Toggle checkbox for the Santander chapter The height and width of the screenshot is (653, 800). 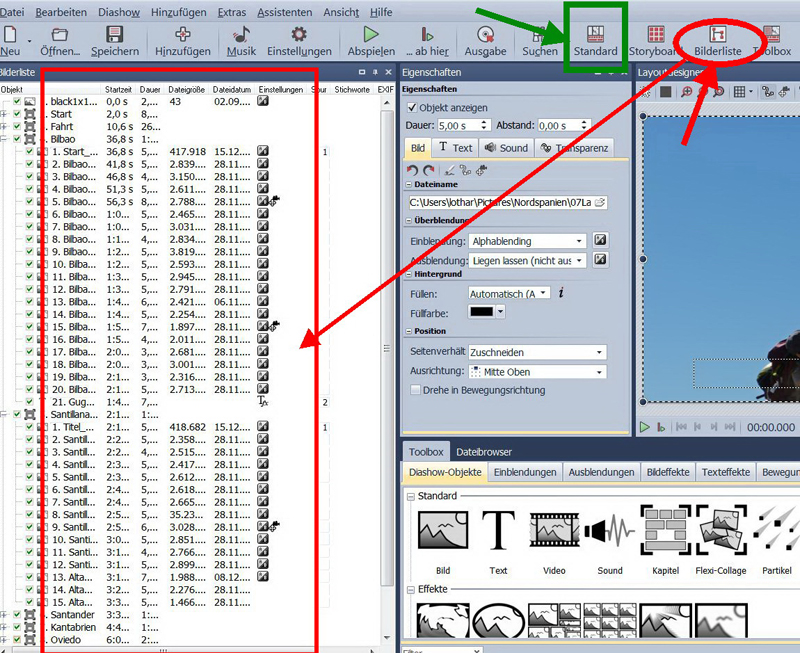click(17, 614)
